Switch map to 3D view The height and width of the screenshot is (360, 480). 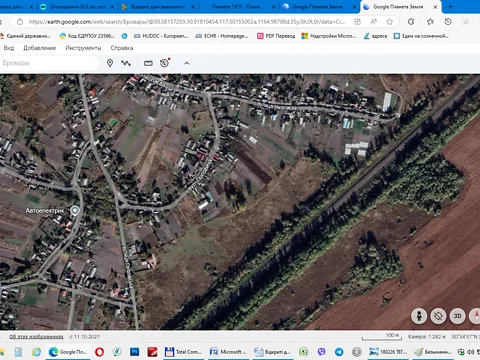[458, 316]
